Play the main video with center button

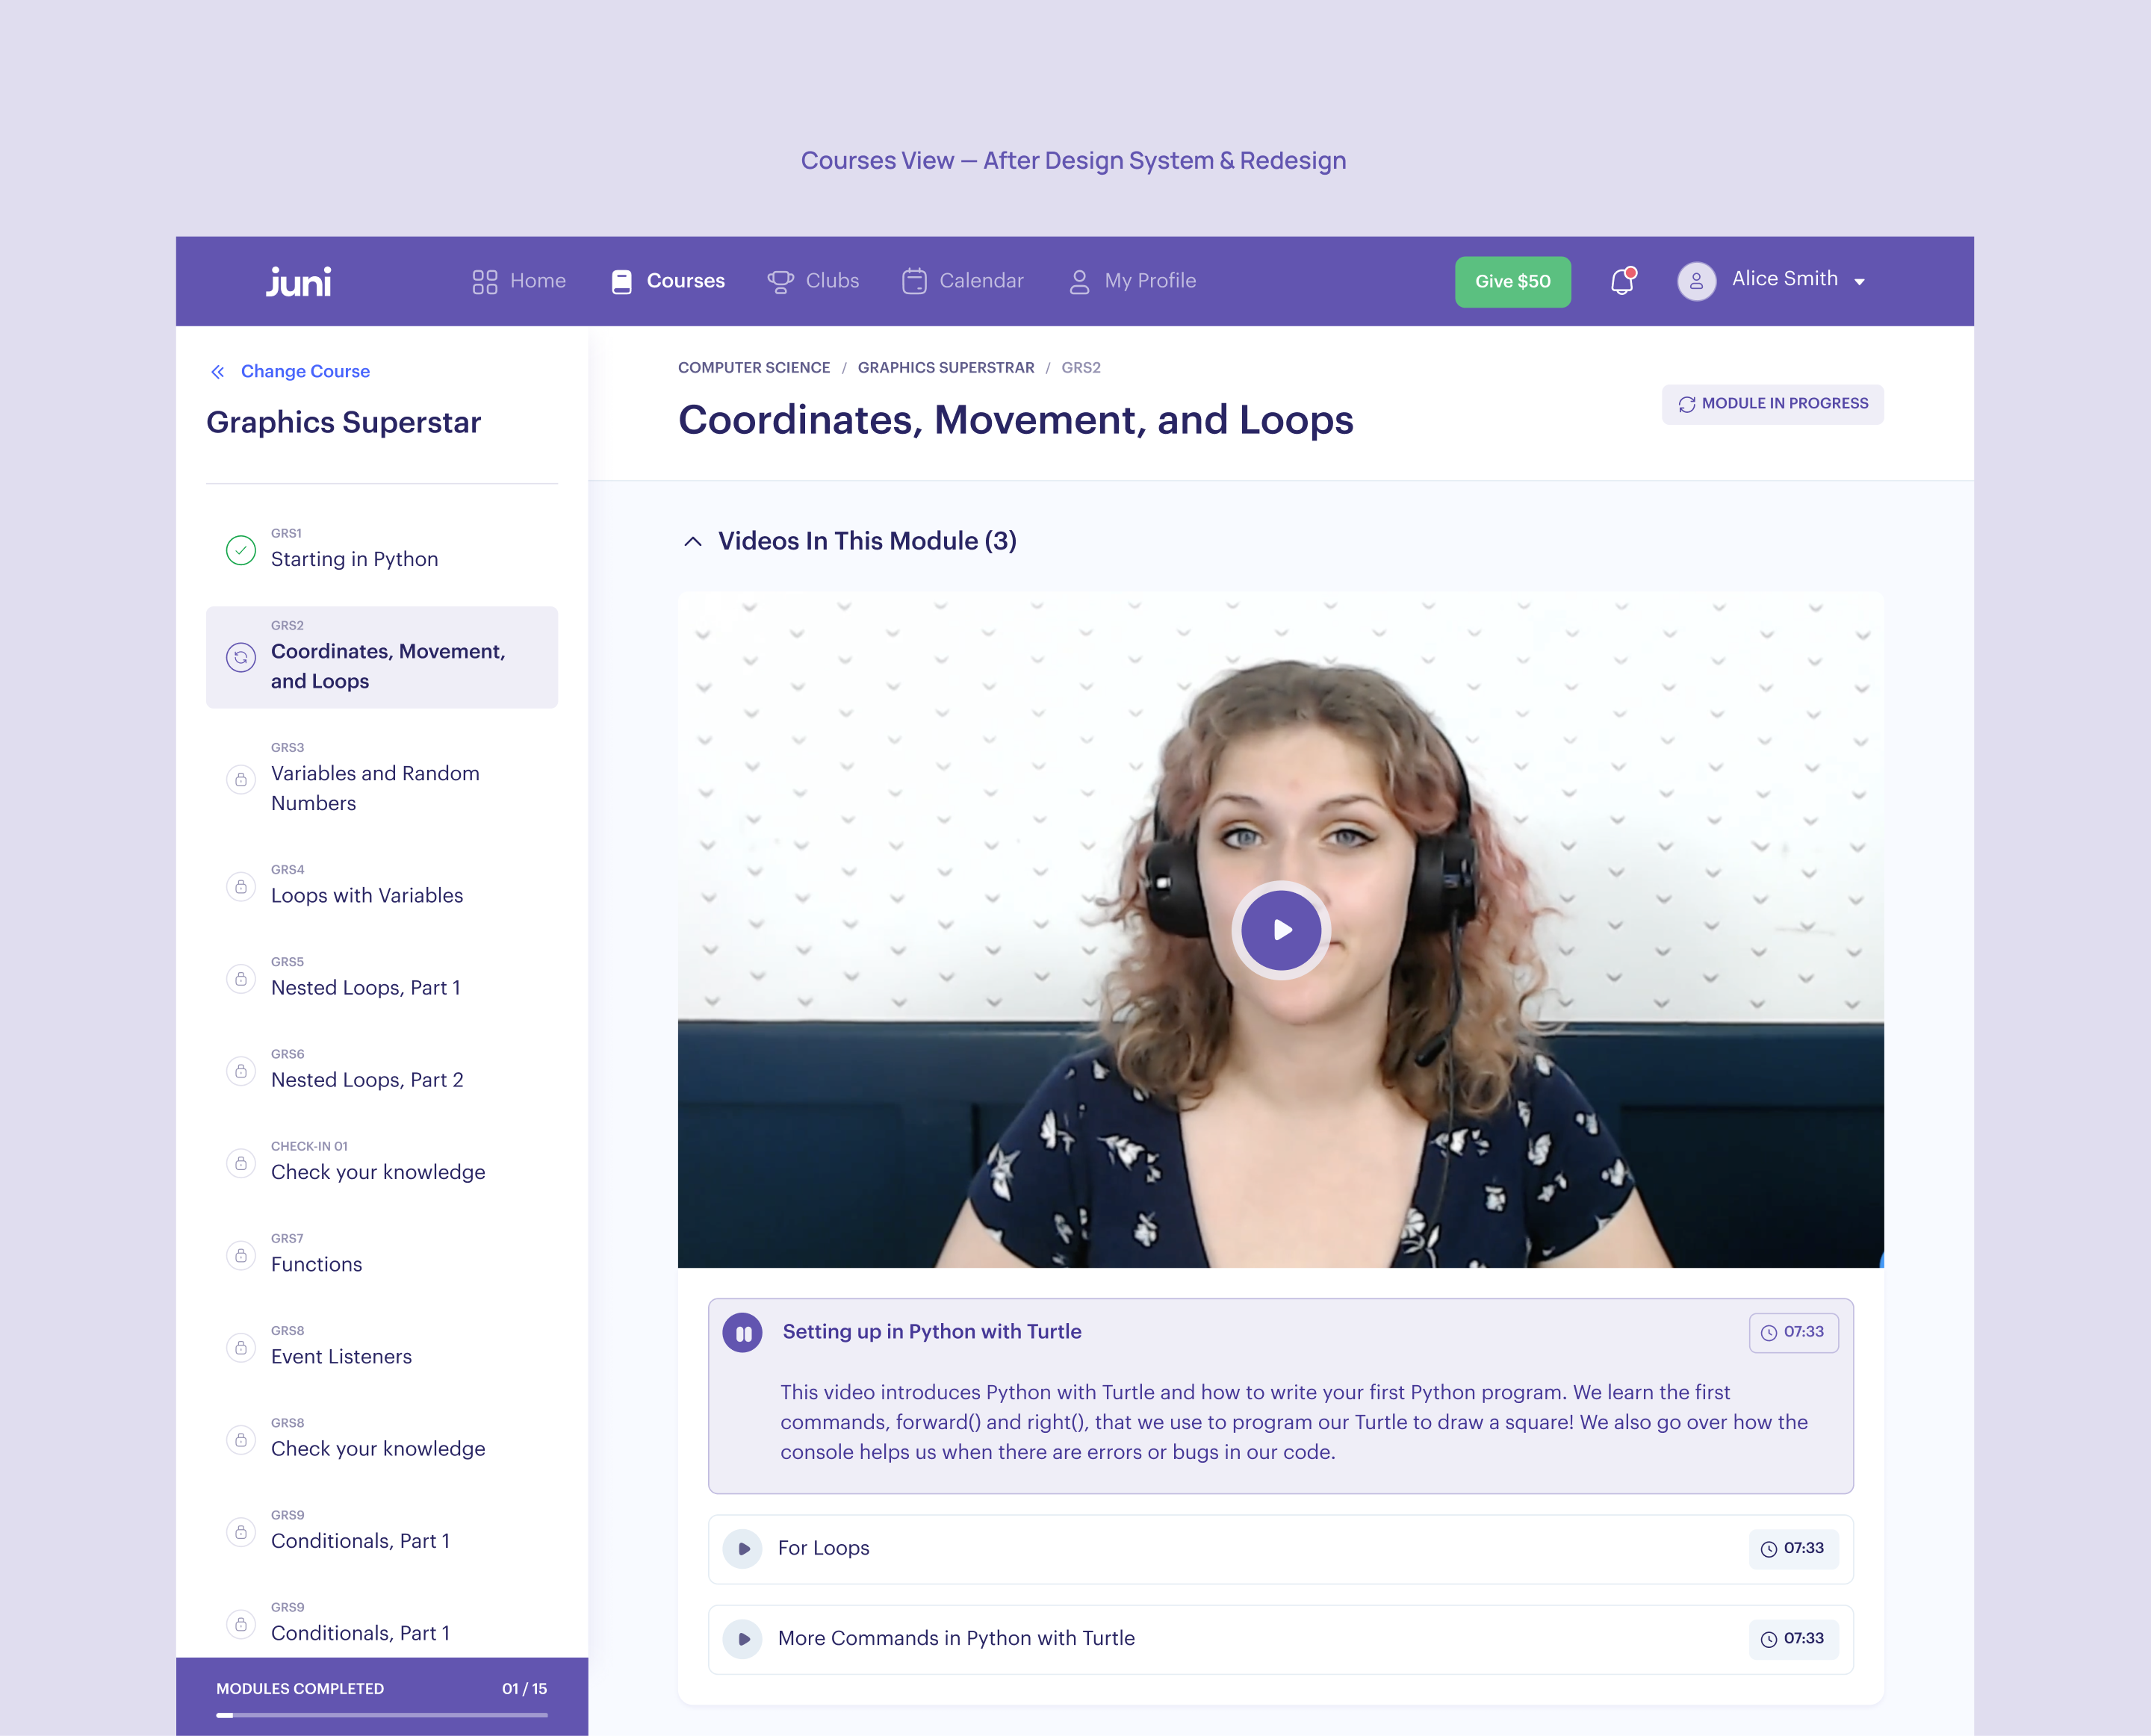click(1280, 930)
